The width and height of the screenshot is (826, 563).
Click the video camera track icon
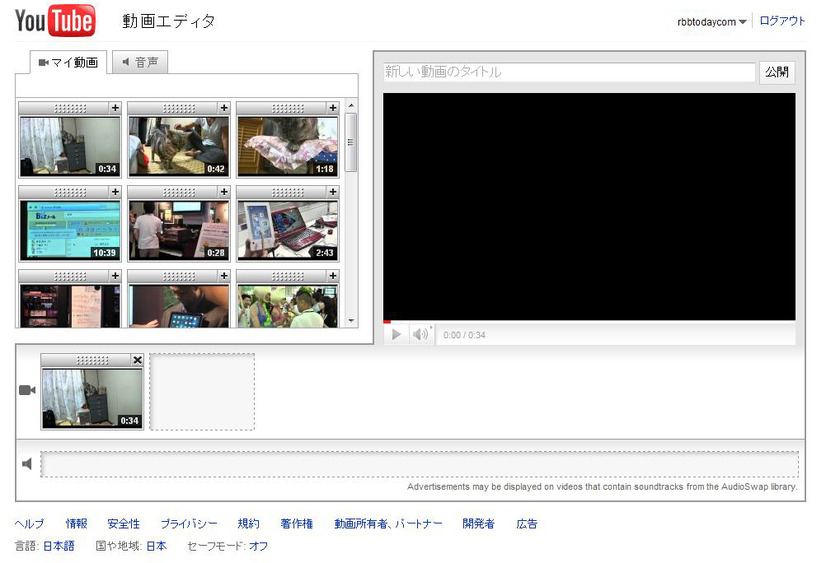pos(27,390)
